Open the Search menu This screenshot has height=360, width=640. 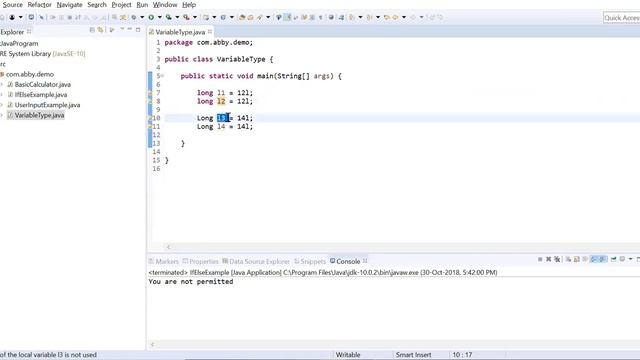[x=97, y=5]
